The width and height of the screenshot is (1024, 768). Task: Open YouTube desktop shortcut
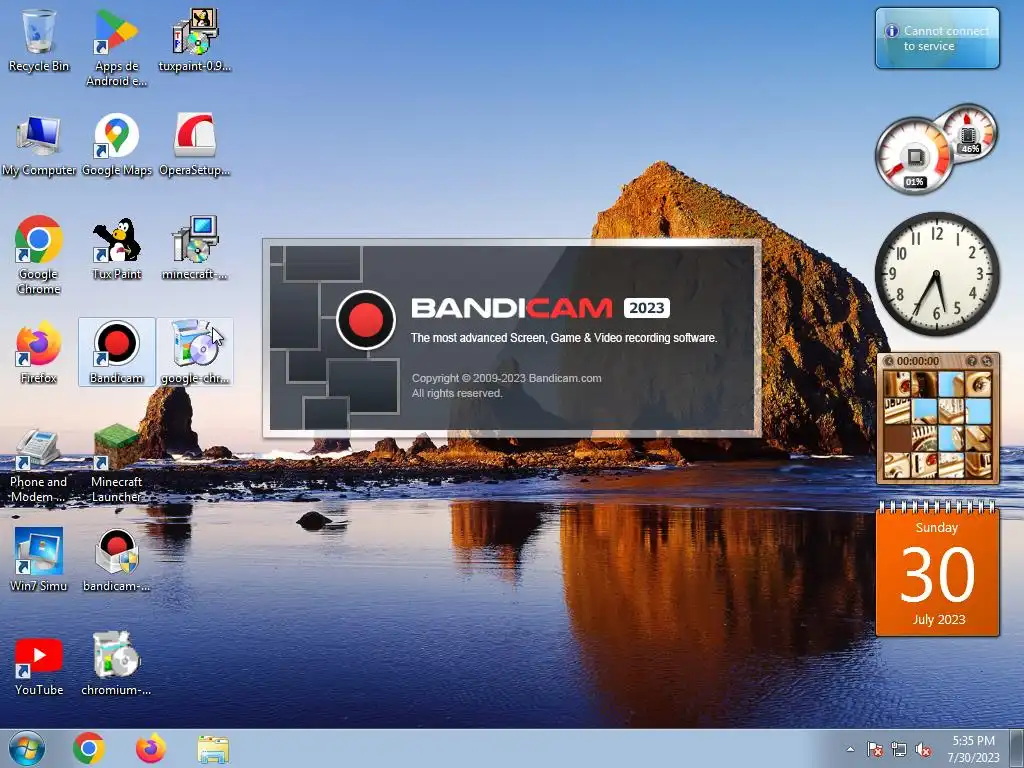[39, 665]
